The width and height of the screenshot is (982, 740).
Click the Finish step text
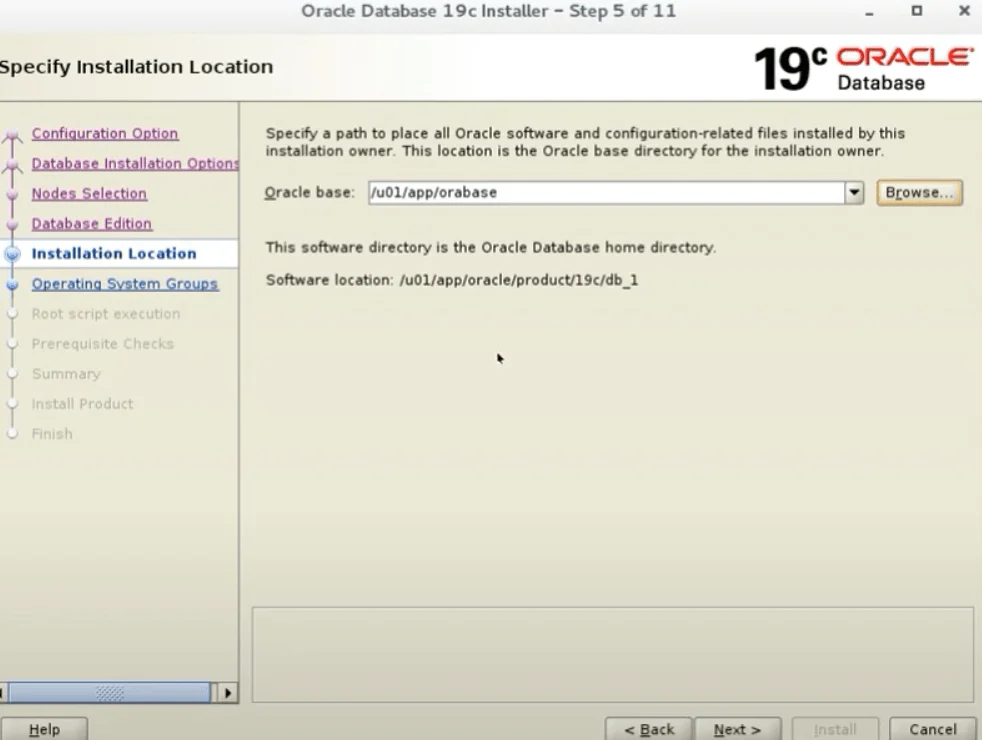click(52, 434)
